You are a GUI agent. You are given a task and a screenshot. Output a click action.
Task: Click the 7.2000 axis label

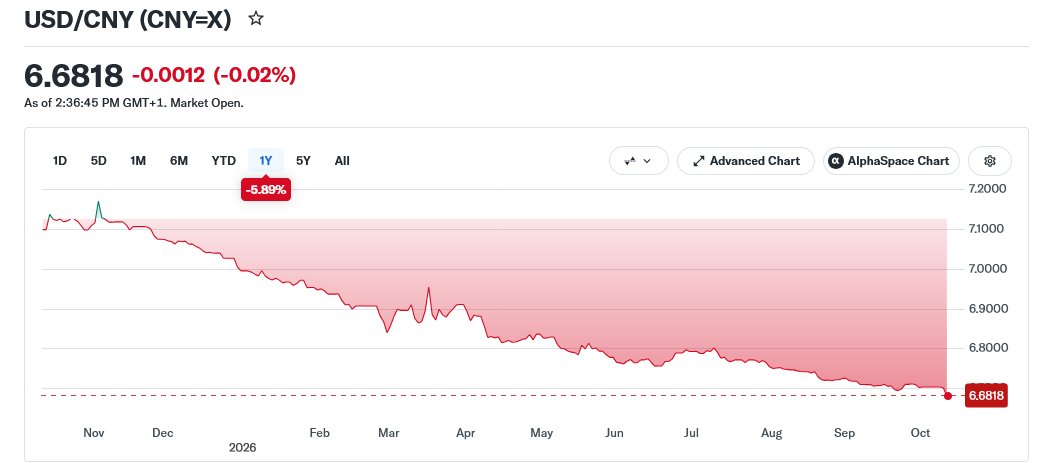point(987,189)
